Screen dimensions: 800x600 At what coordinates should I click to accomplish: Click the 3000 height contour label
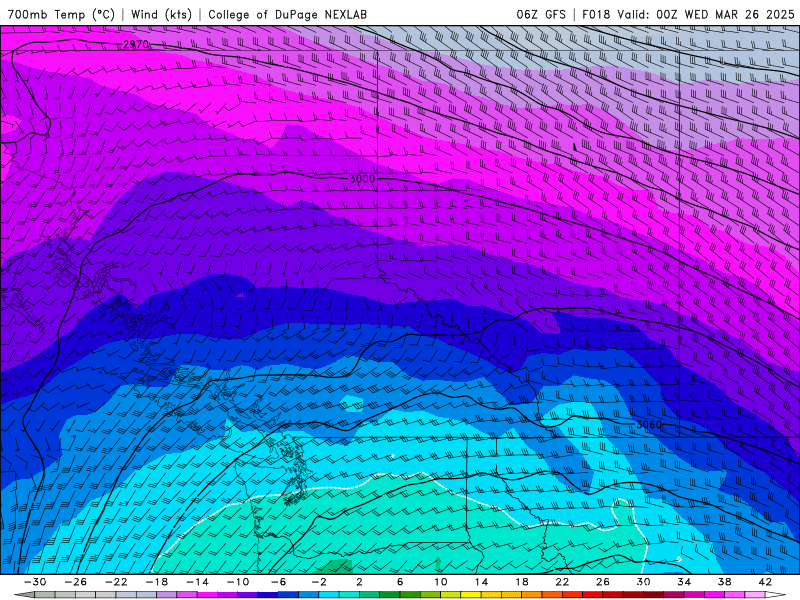click(362, 179)
